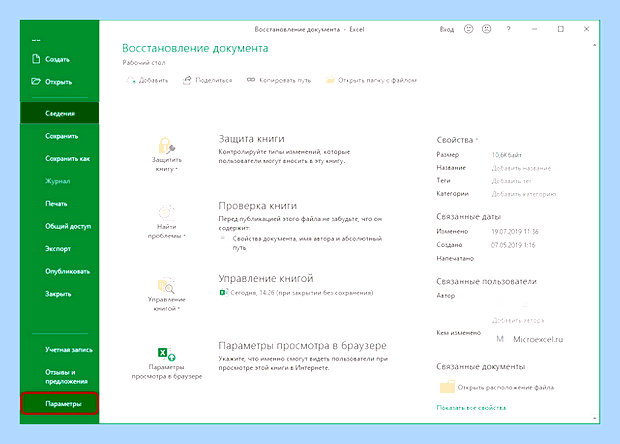Open the Сведения tab
Screen dimensions: 620x444
tap(60, 113)
